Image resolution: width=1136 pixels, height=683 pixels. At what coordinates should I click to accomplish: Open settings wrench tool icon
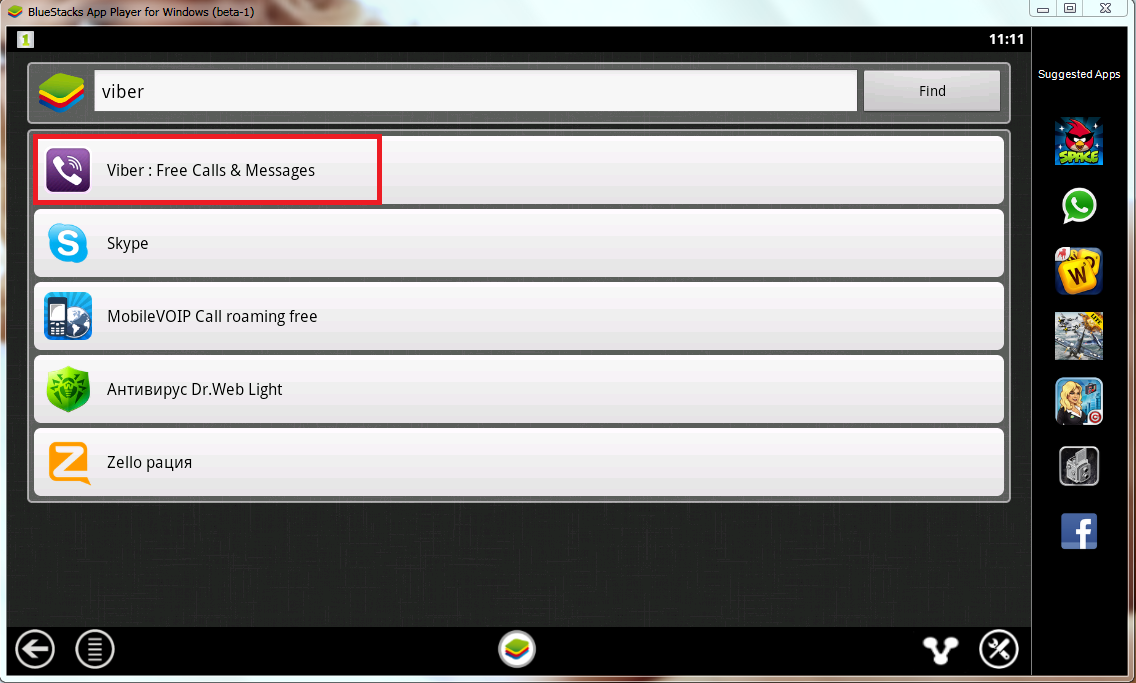coord(999,649)
